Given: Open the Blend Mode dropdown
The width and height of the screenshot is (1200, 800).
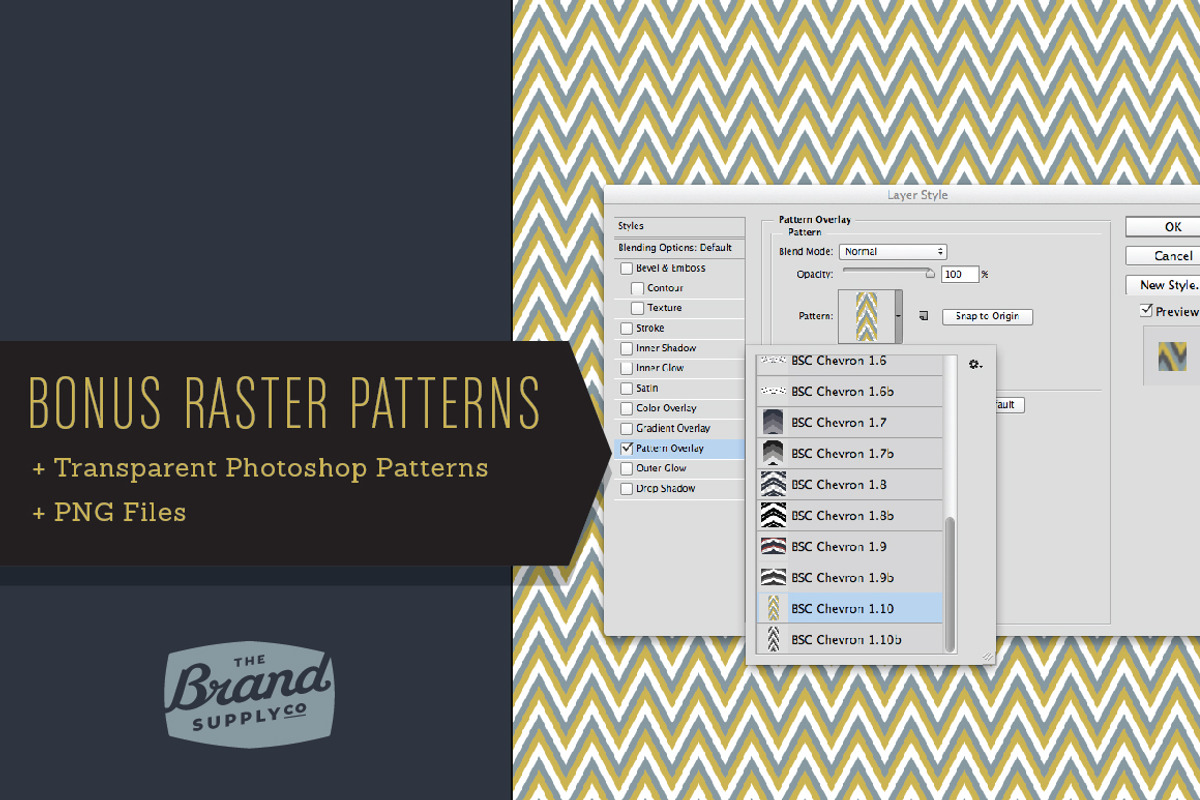Looking at the screenshot, I should tap(893, 252).
